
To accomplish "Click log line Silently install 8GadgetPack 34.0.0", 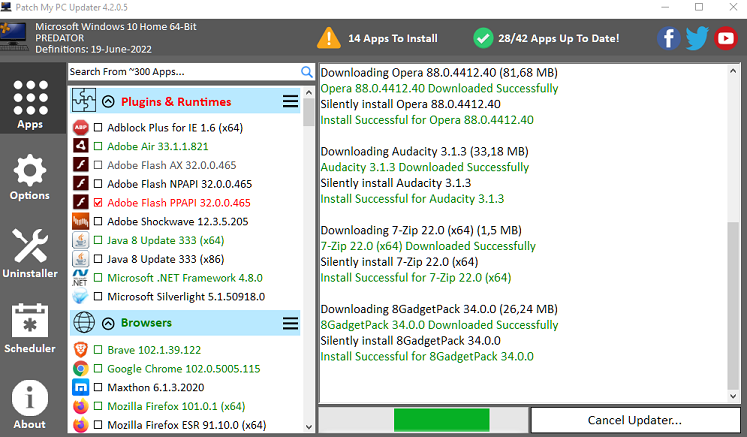I will [x=410, y=341].
